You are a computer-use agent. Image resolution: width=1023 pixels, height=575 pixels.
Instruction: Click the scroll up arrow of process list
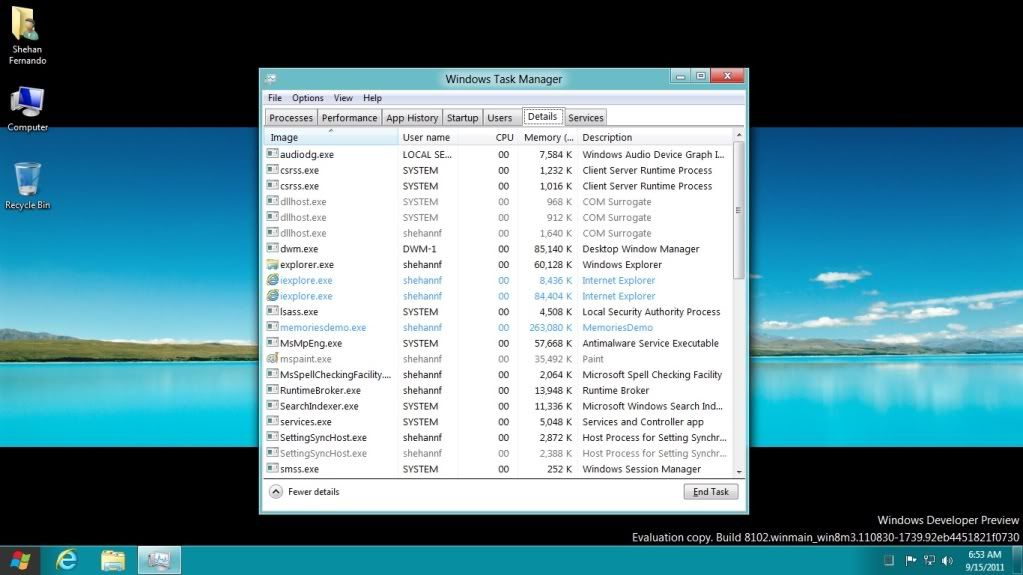pos(739,135)
